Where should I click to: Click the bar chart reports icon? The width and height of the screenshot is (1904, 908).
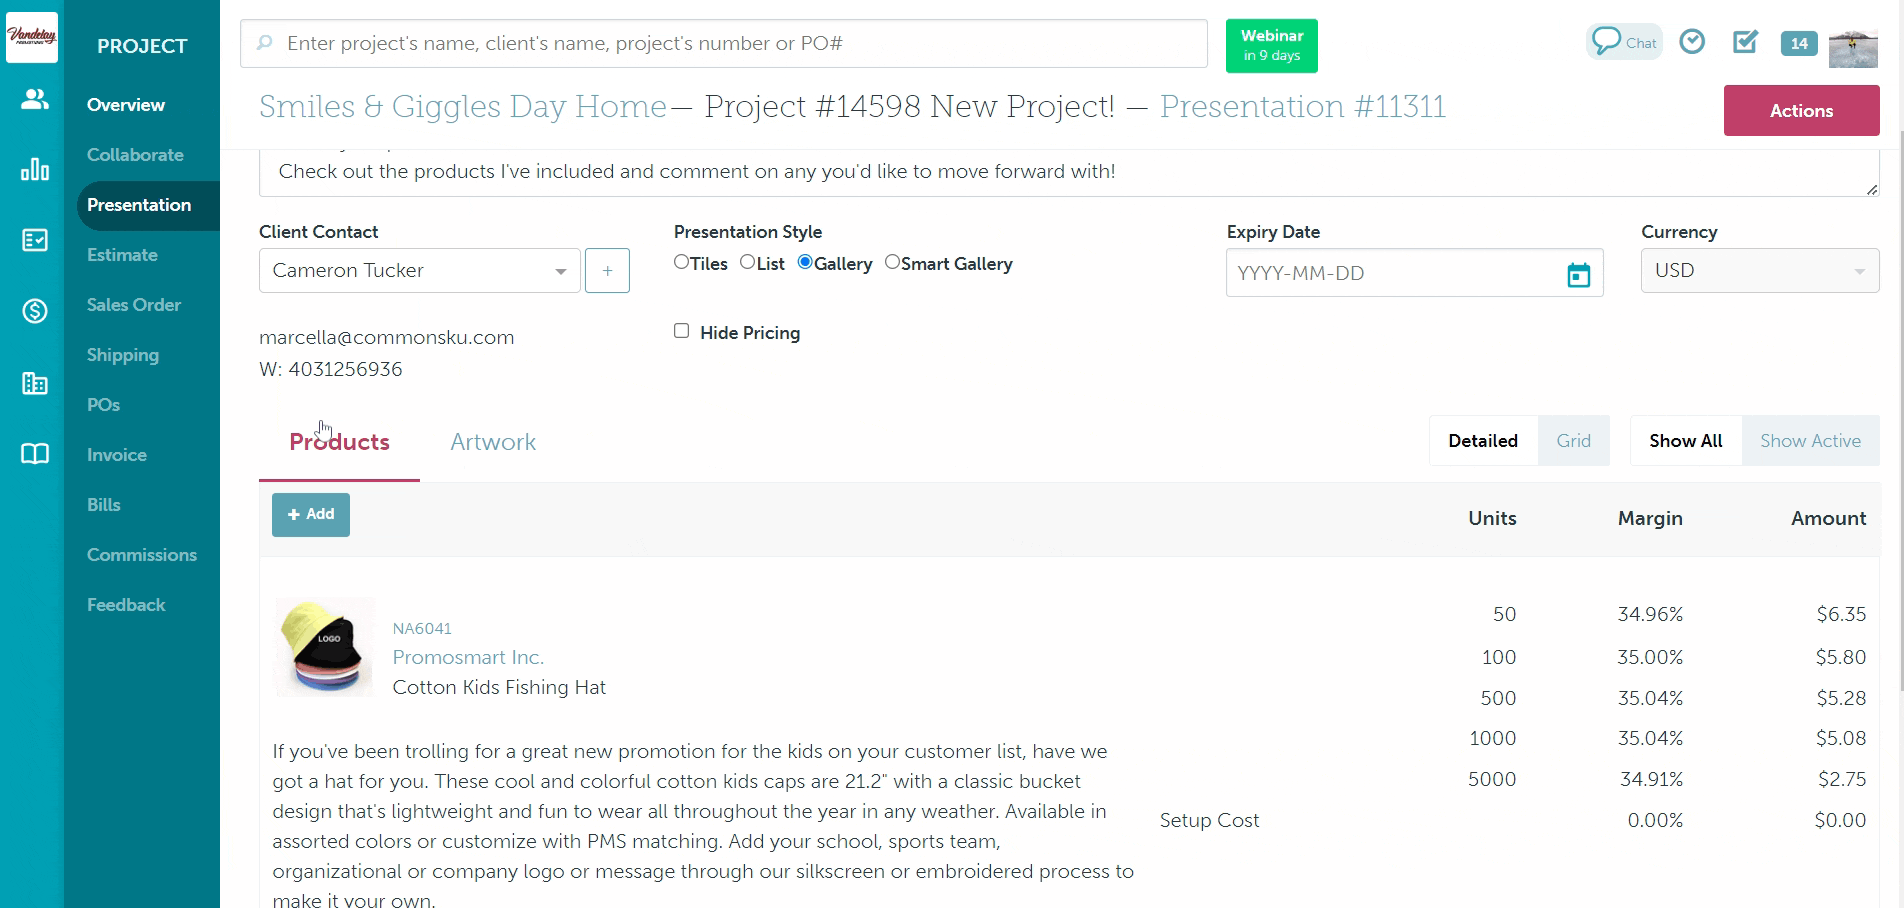(x=35, y=170)
